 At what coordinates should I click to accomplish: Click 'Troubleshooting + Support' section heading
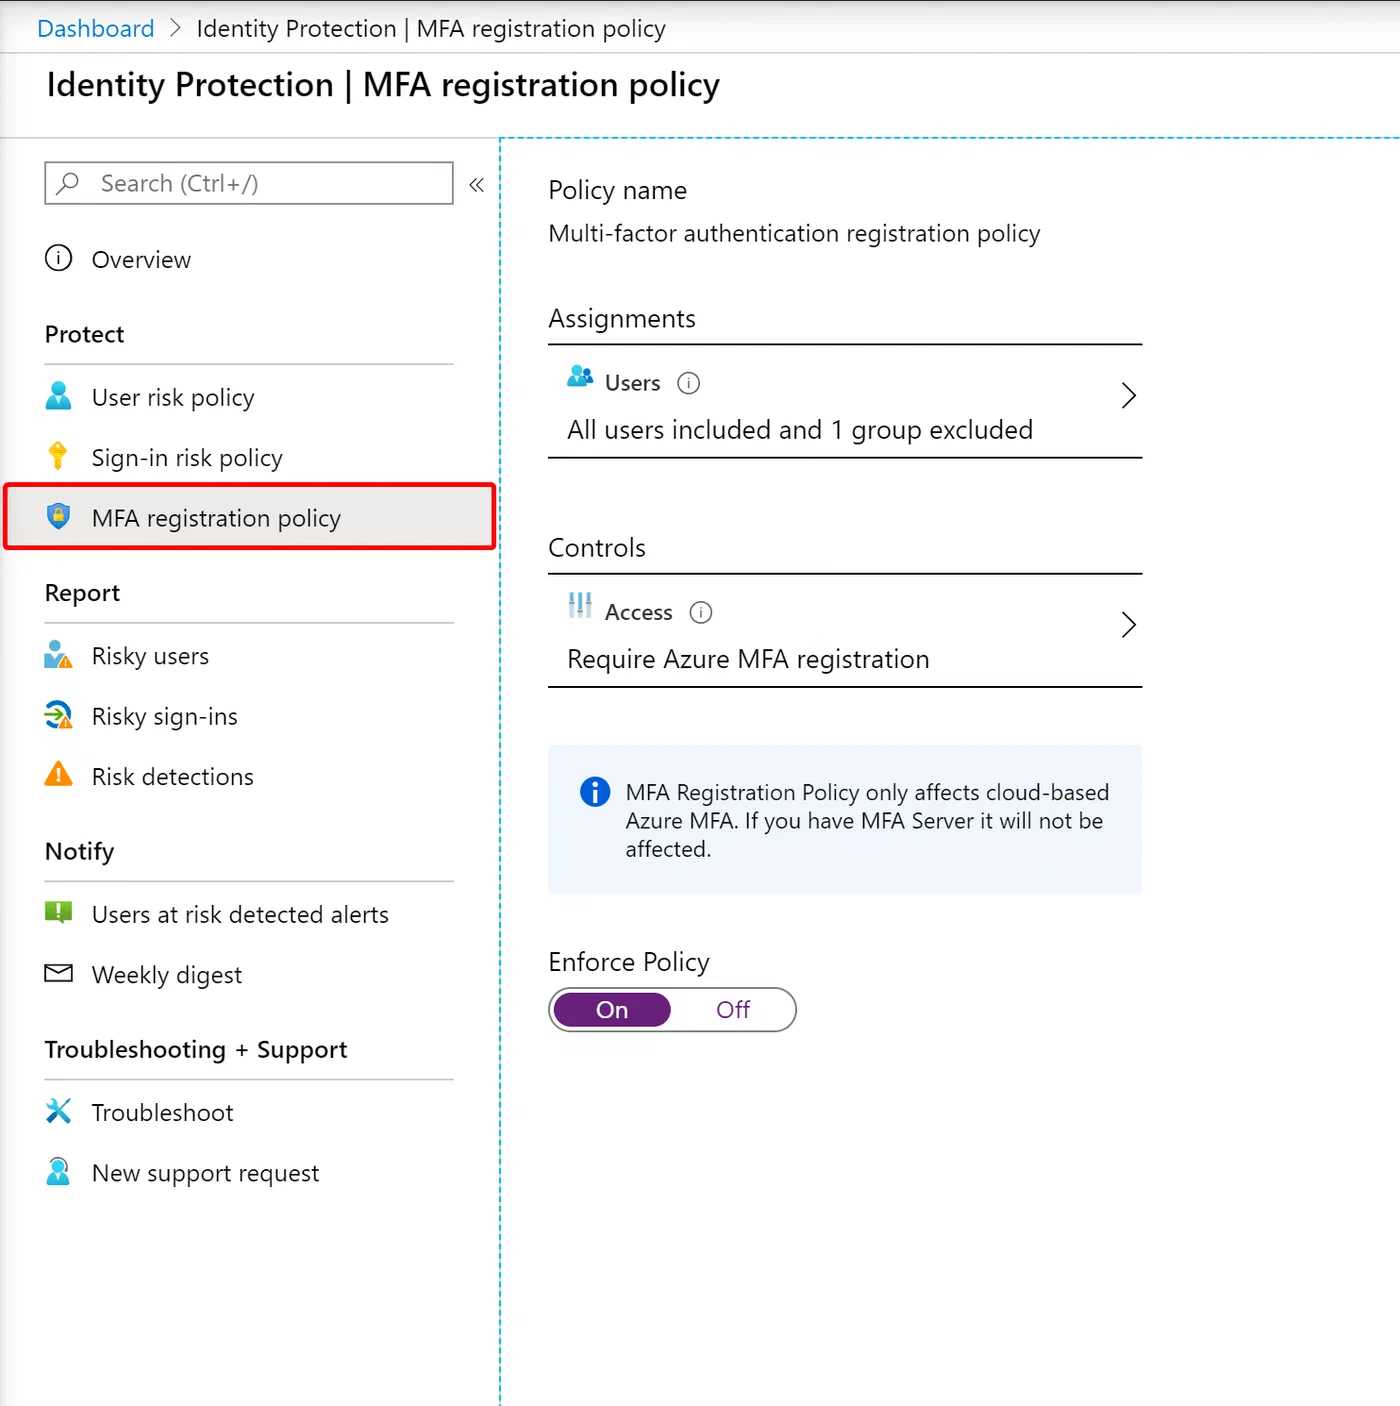point(196,1049)
